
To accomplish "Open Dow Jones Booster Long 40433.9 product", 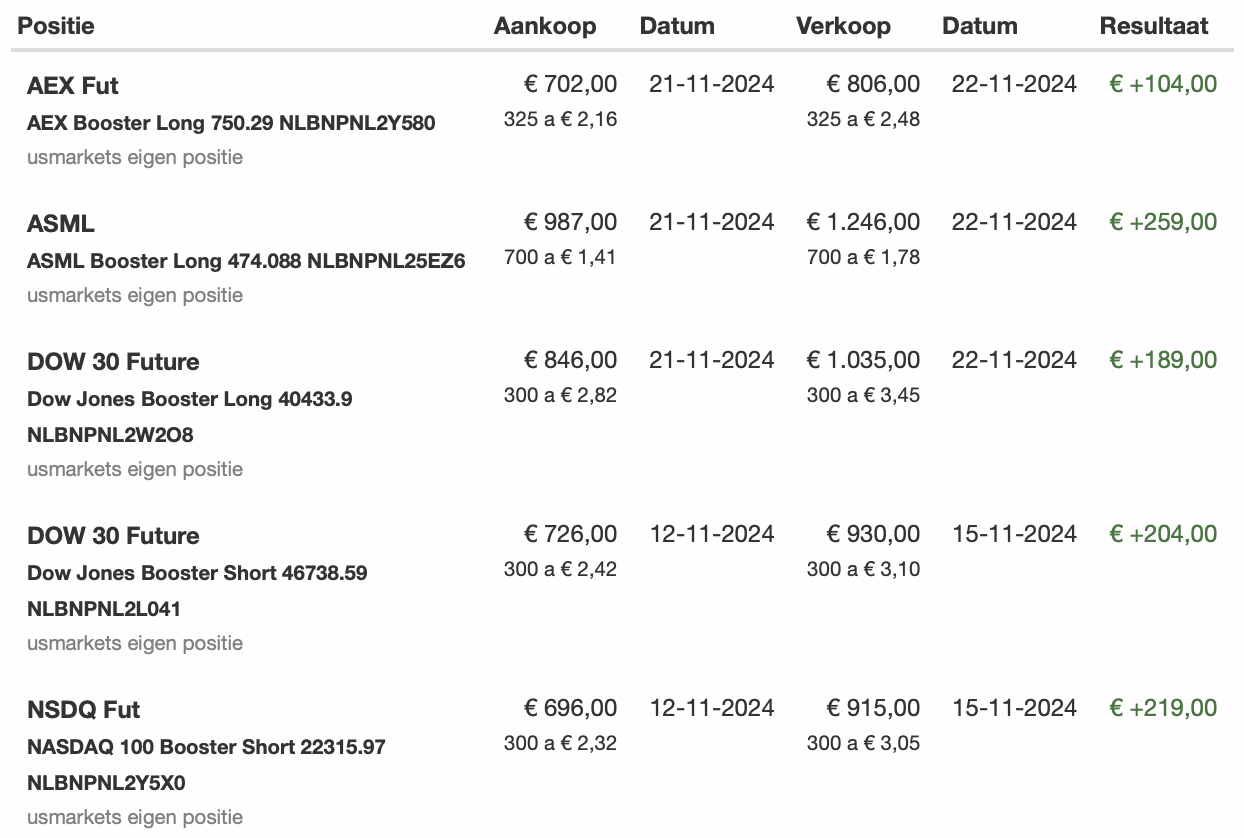I will (x=190, y=400).
